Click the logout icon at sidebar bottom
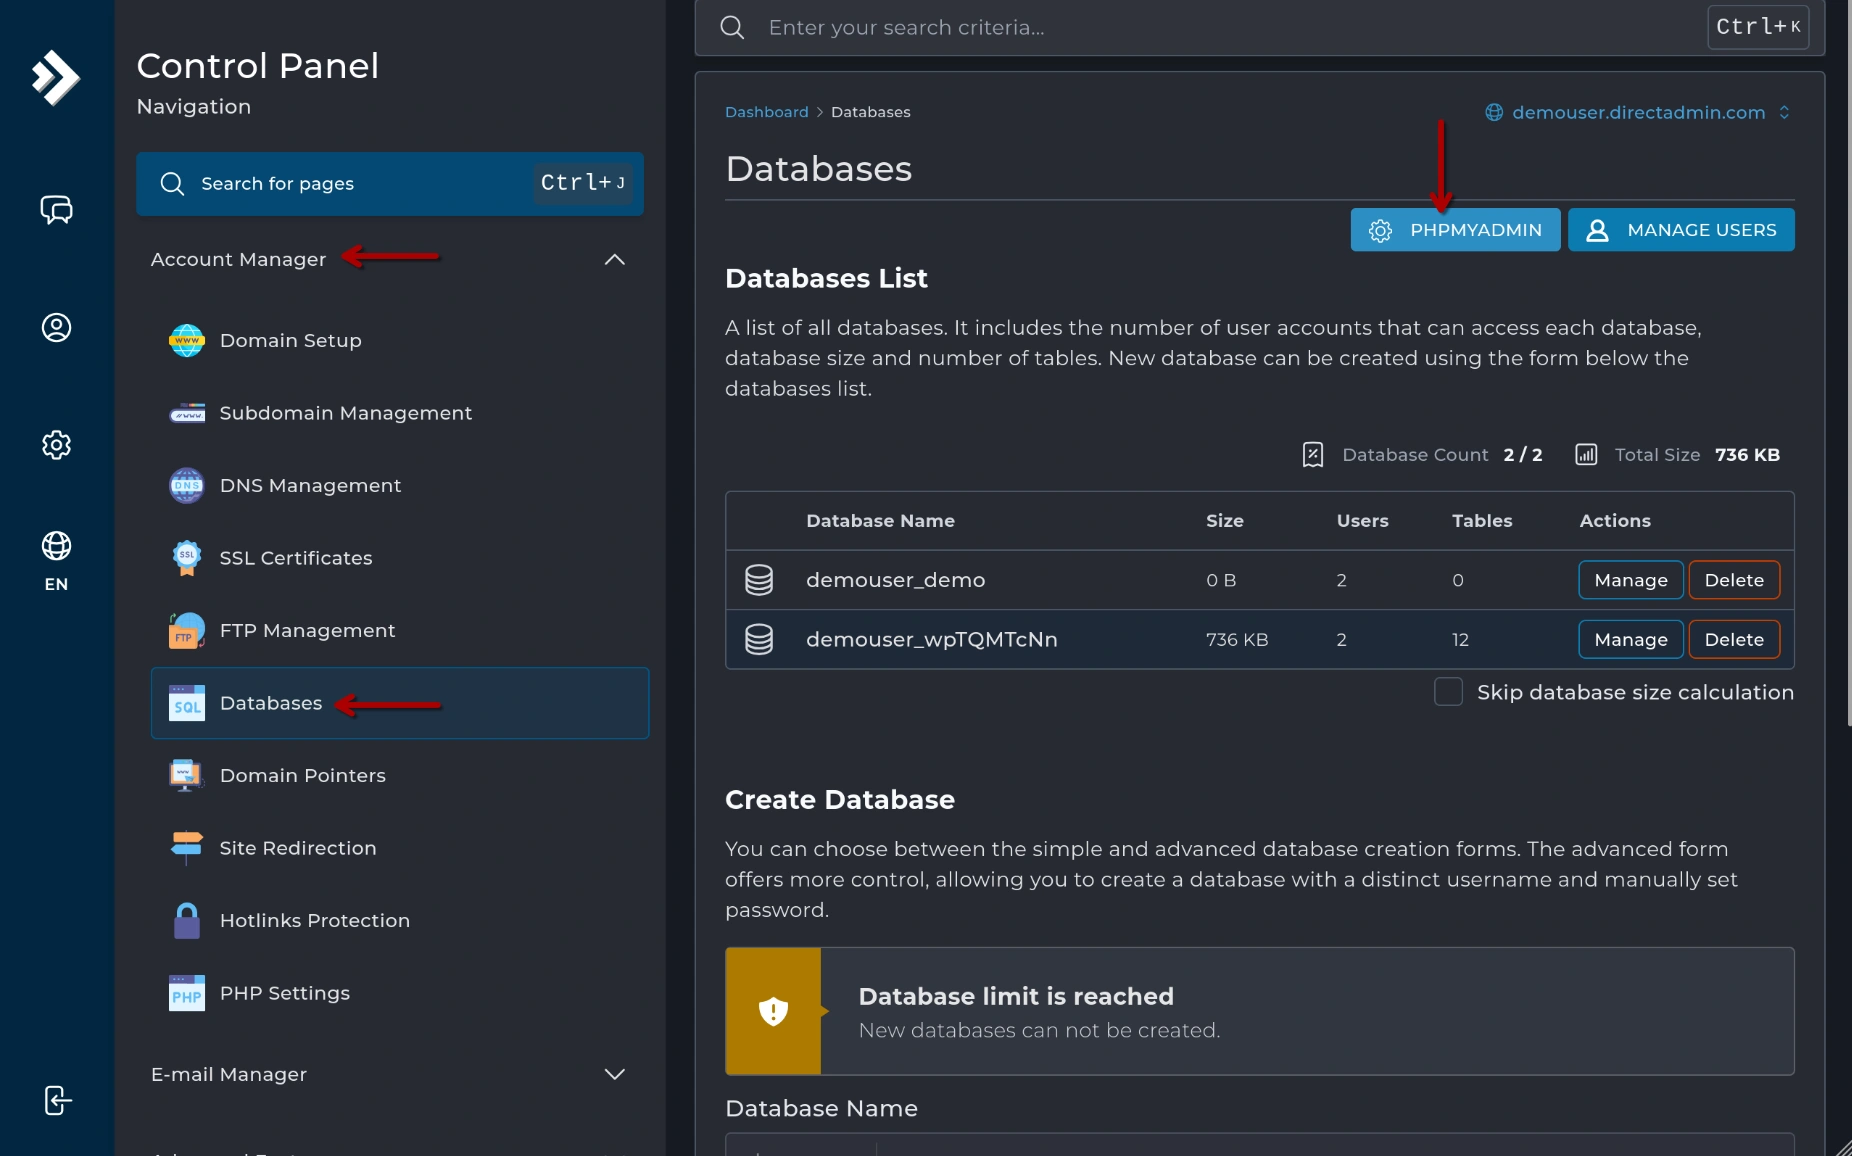 tap(57, 1100)
